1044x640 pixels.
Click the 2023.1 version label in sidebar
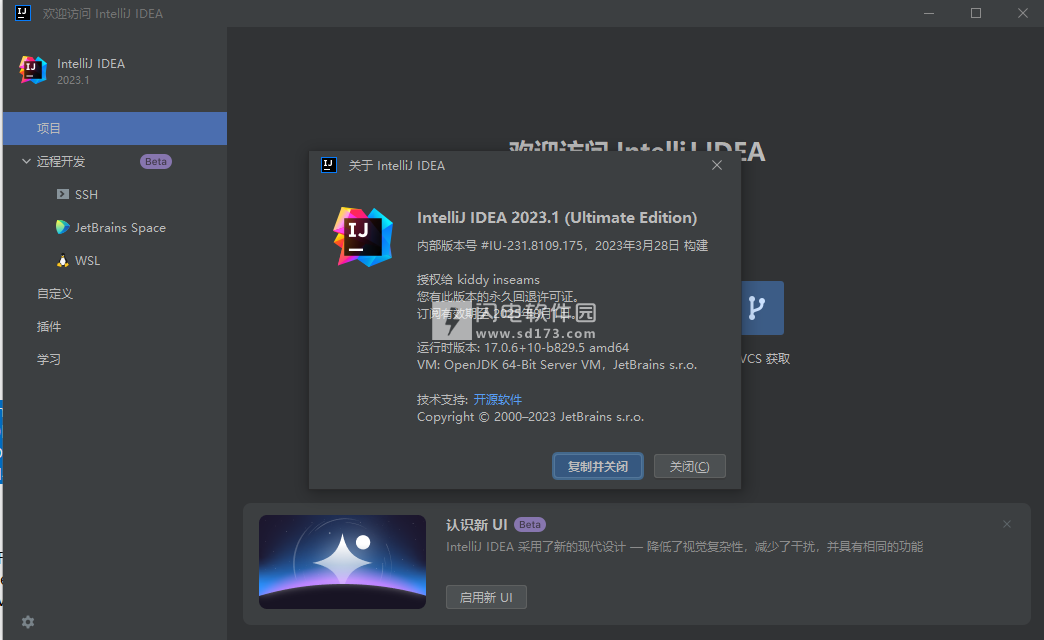pos(73,80)
